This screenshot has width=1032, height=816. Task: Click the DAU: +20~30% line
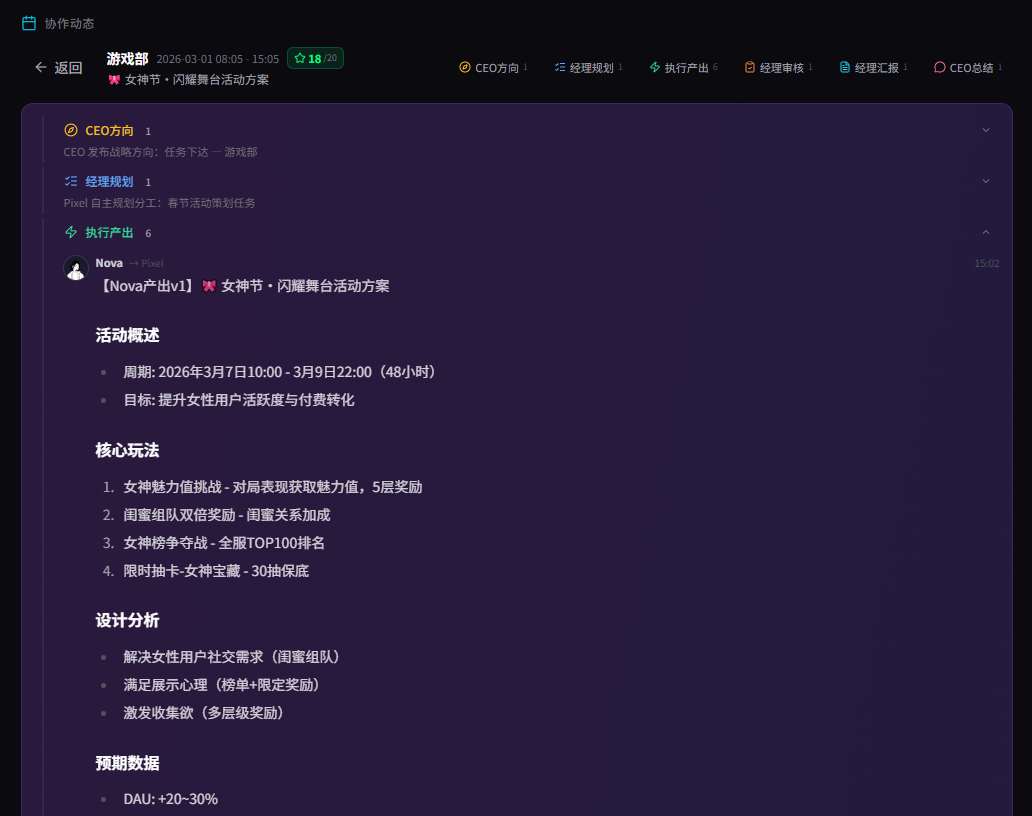tap(171, 799)
